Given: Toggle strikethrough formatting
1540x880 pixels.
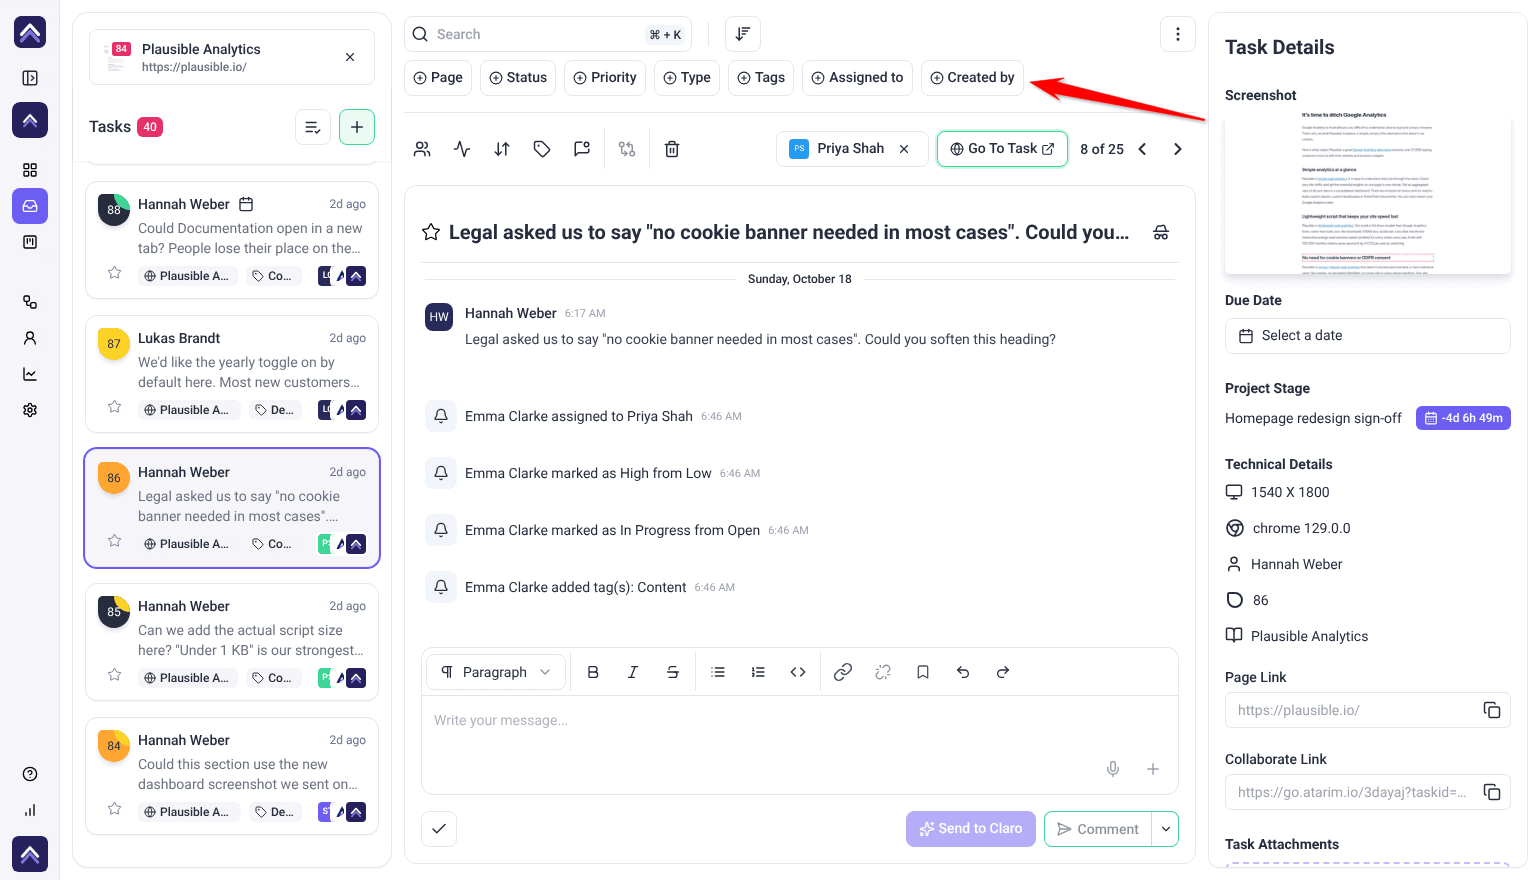Looking at the screenshot, I should [673, 672].
